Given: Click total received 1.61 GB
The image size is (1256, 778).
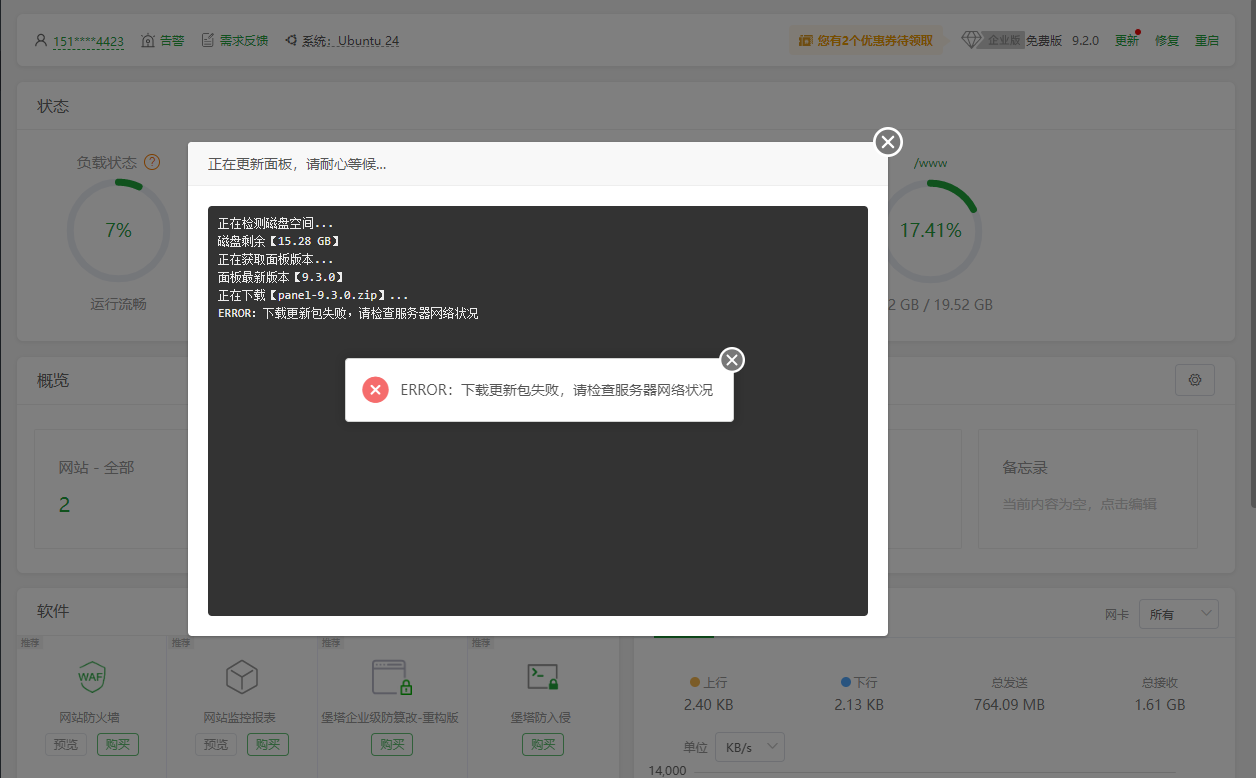Looking at the screenshot, I should (x=1160, y=705).
